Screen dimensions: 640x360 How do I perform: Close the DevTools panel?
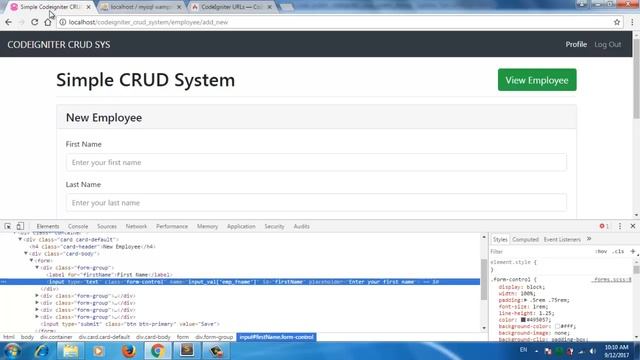[633, 226]
